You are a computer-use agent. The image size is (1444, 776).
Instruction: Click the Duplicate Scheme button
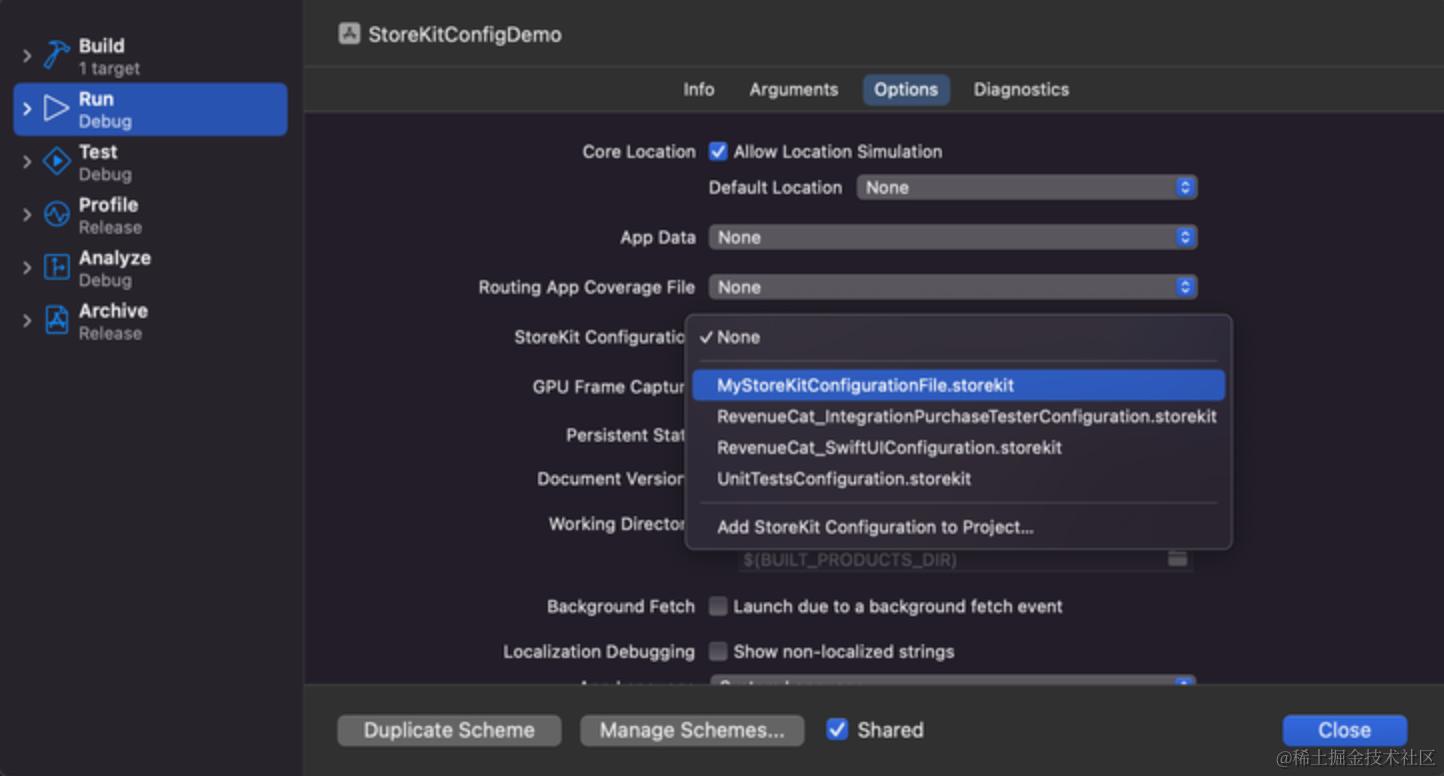click(449, 730)
